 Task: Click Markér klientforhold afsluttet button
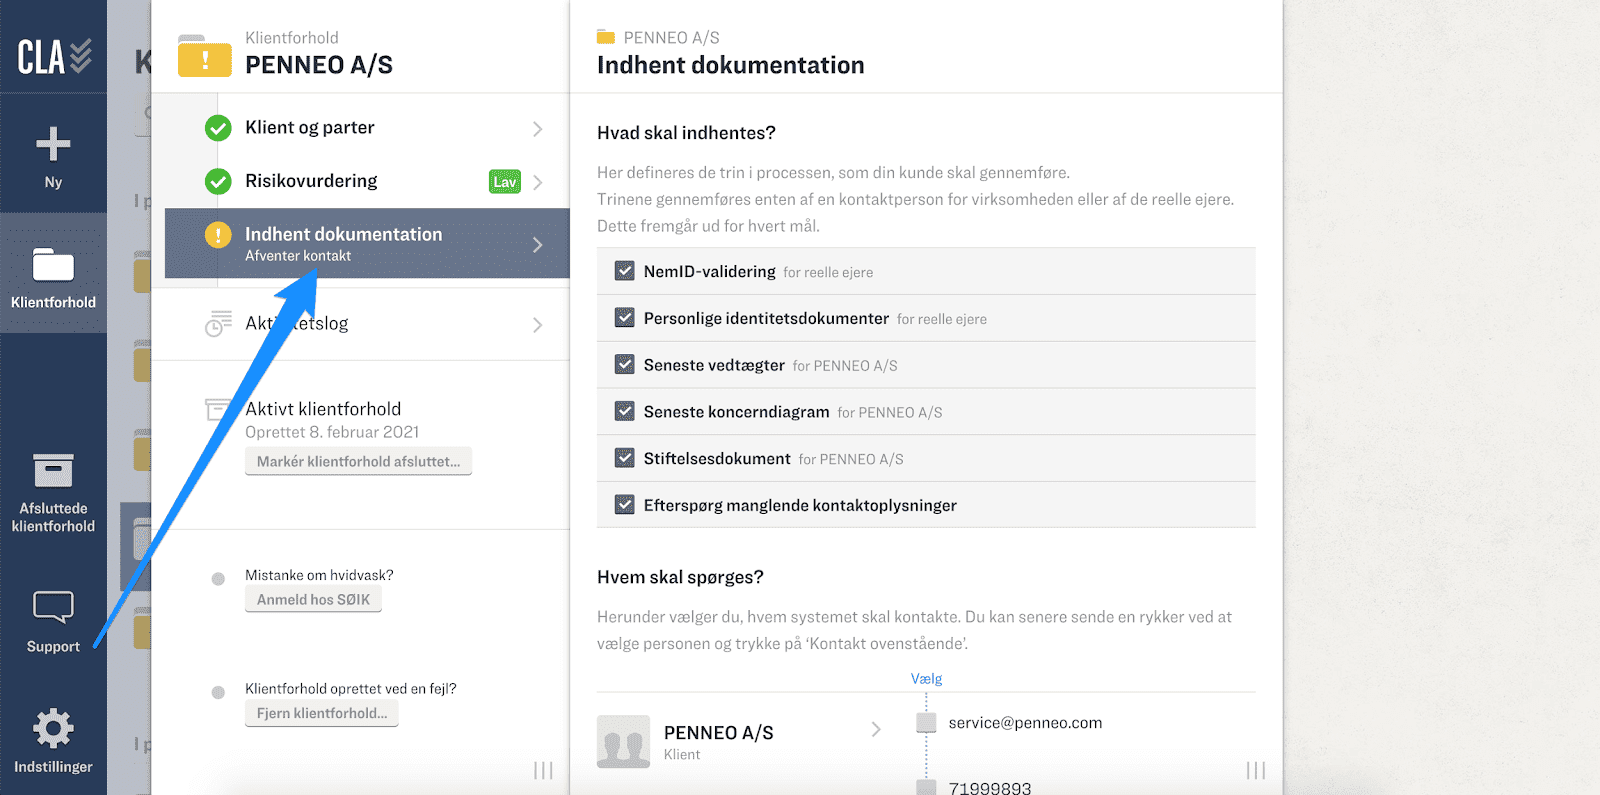(x=358, y=461)
